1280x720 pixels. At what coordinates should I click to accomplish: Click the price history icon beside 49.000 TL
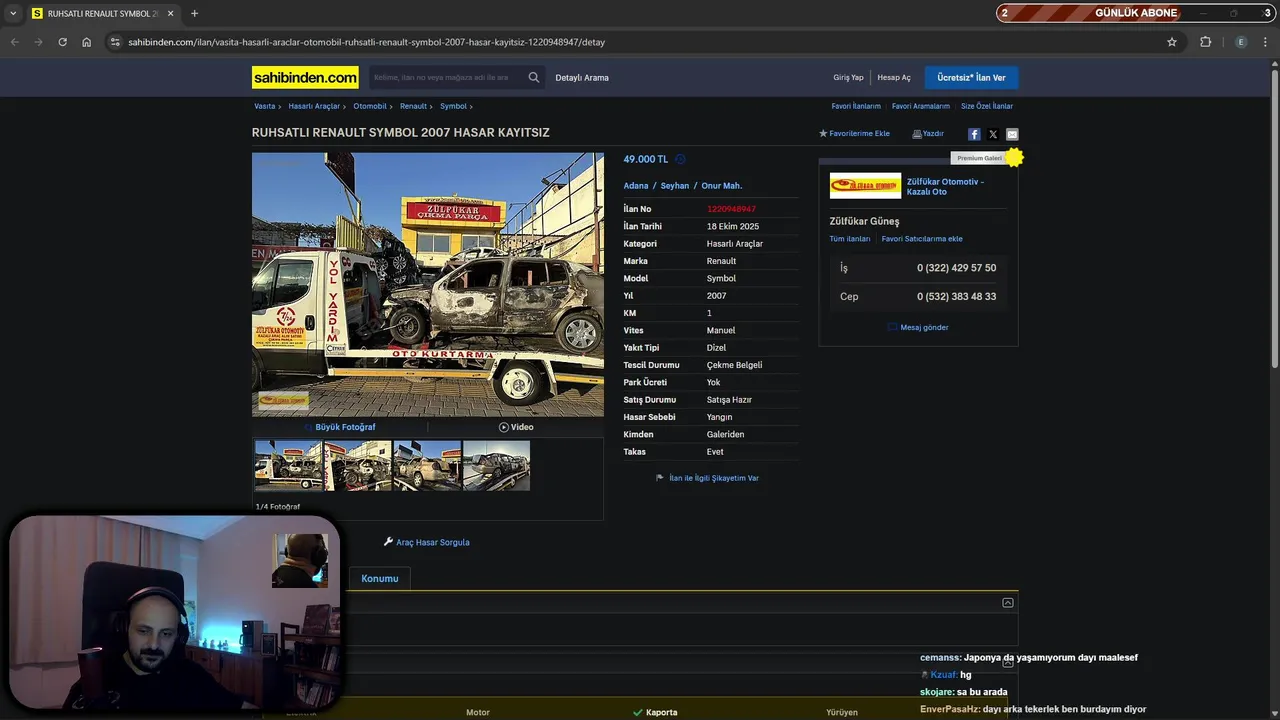680,159
